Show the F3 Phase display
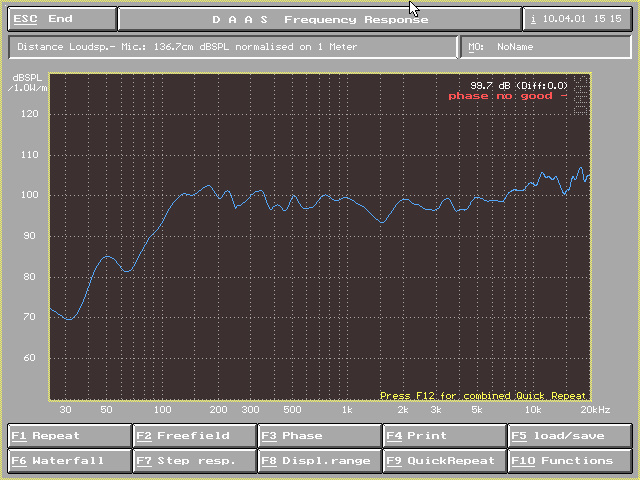Viewport: 640px width, 480px height. (x=319, y=435)
